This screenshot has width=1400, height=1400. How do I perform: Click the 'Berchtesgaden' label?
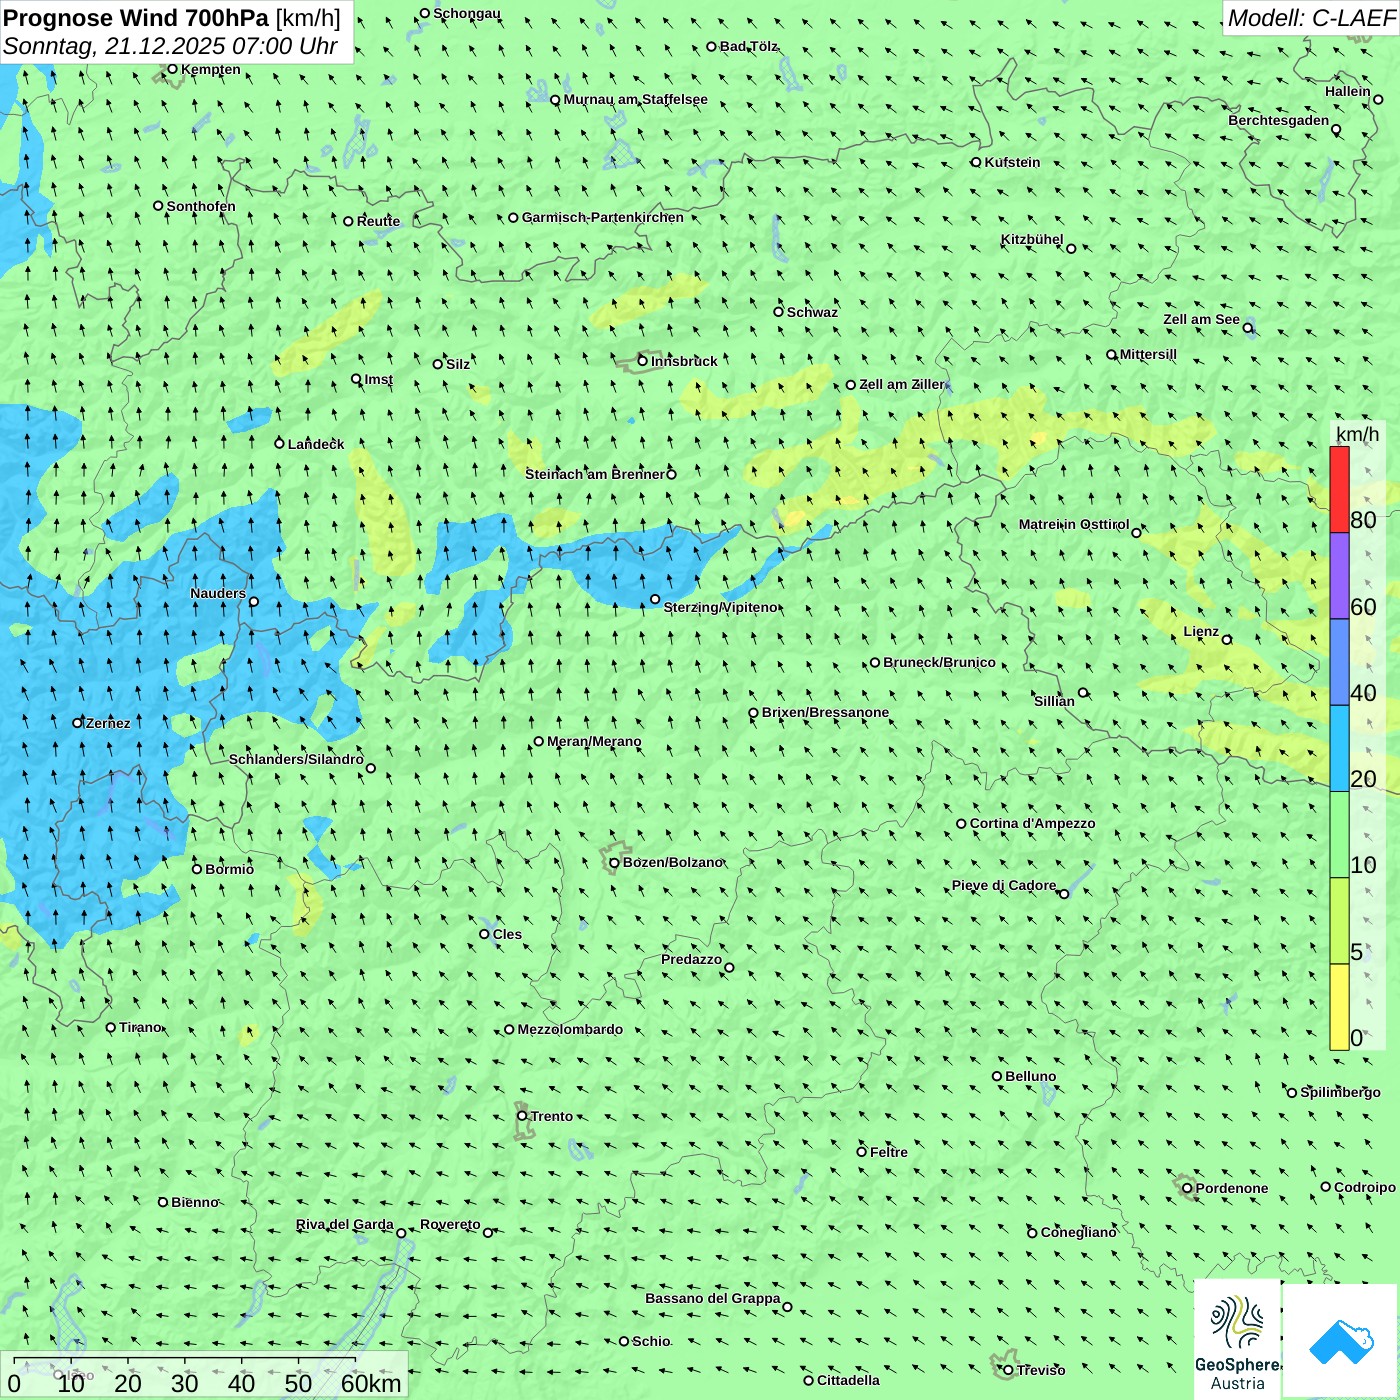(1279, 120)
